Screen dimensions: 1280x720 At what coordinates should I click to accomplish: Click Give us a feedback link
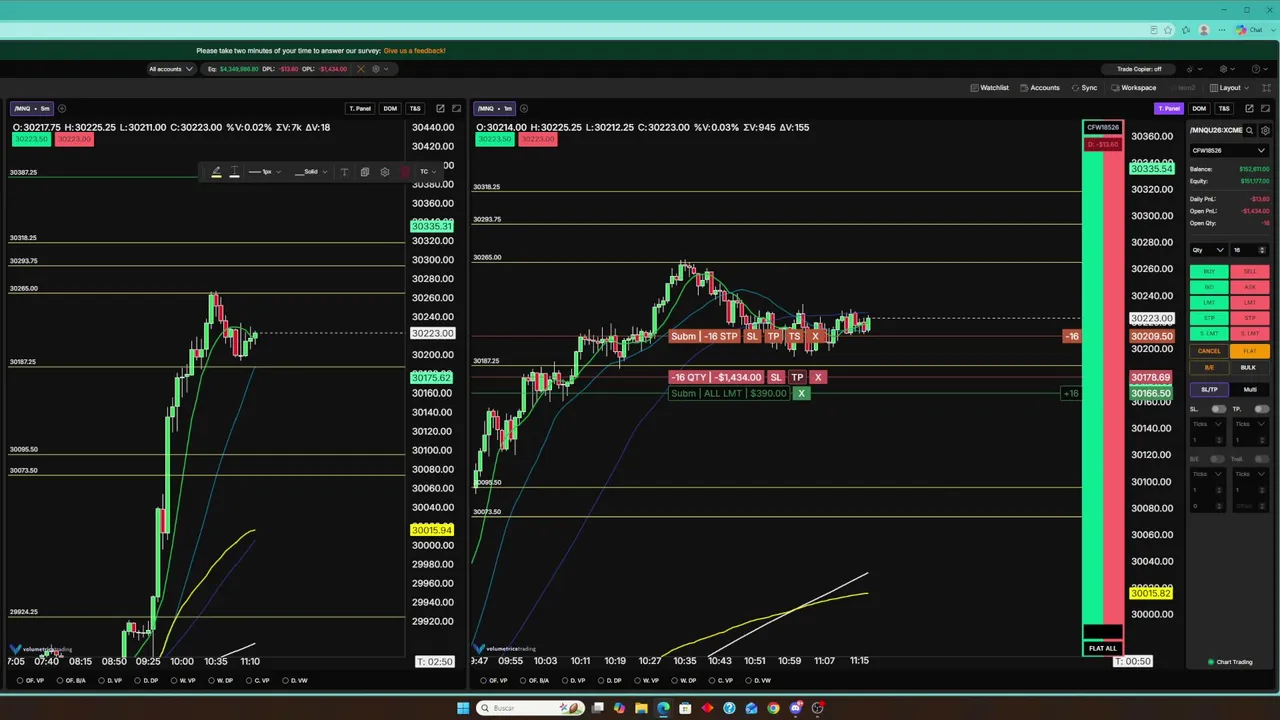click(x=414, y=50)
